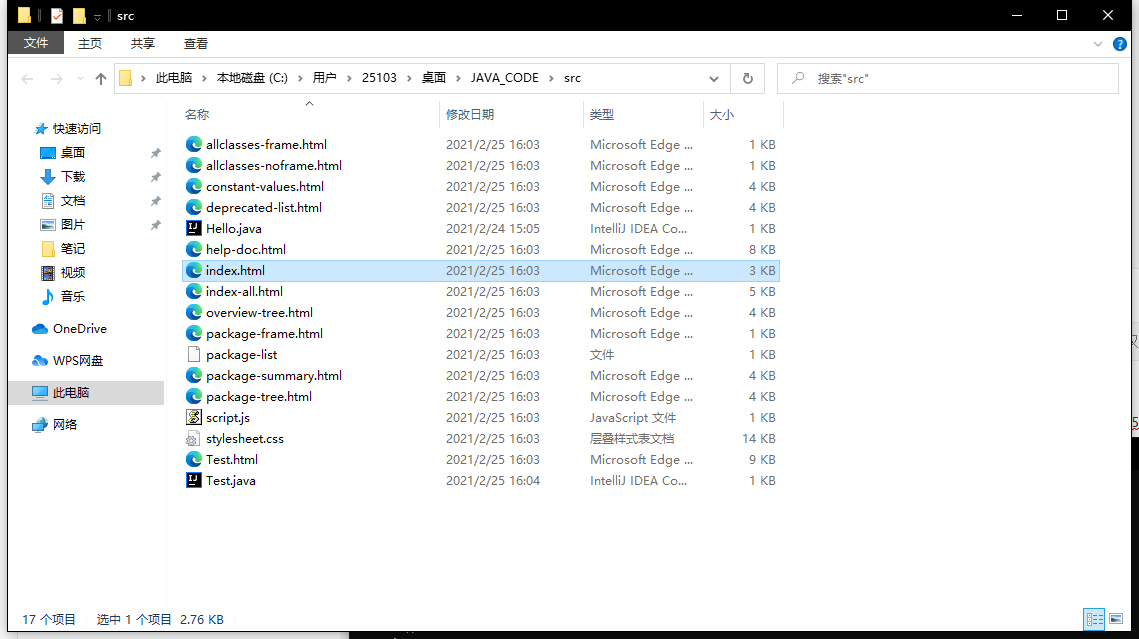Click the Back navigation arrow

pos(28,78)
